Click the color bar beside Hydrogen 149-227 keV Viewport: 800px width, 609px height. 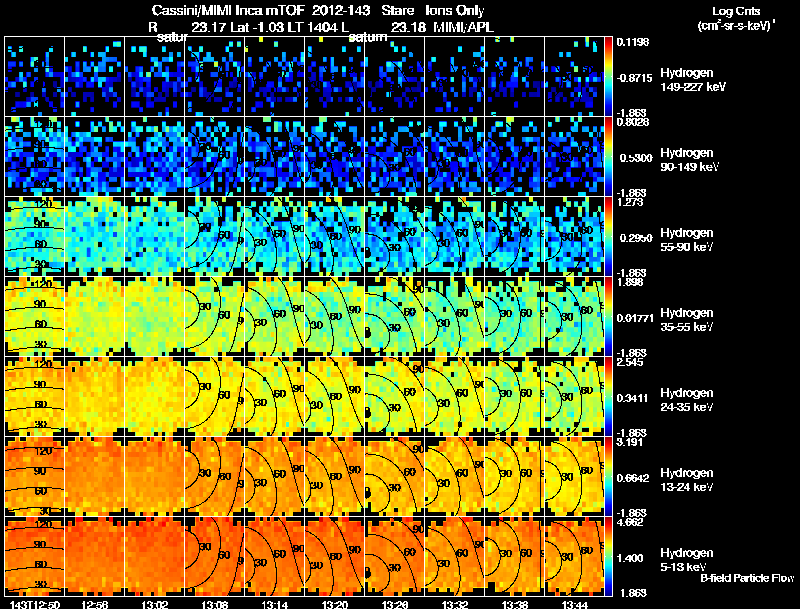608,77
